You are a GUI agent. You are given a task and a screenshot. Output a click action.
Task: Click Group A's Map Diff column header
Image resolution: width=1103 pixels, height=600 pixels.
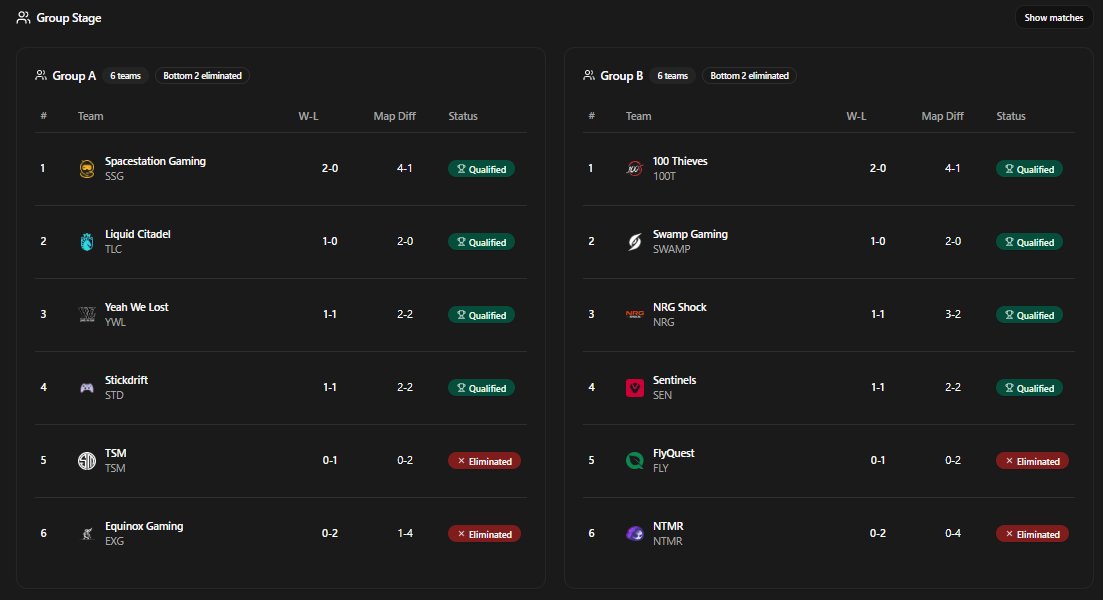click(x=395, y=116)
